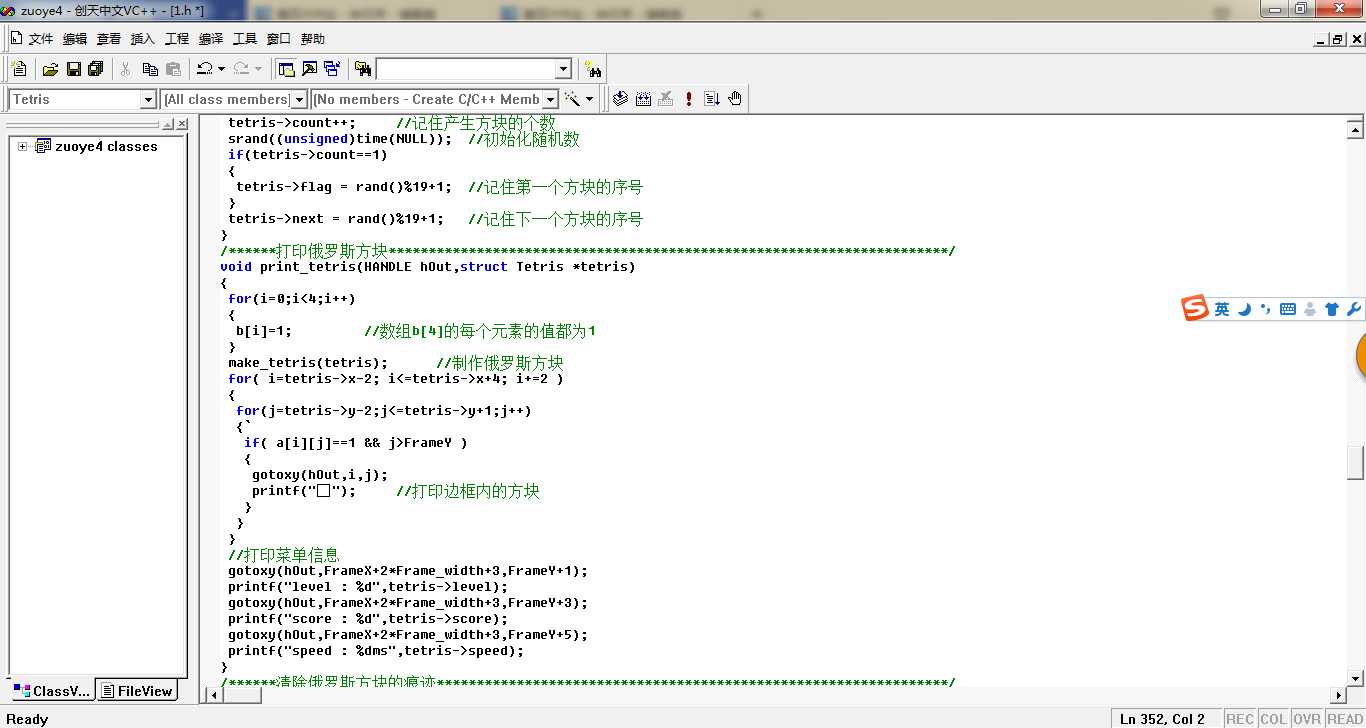Open the 查看 menu

click(108, 38)
